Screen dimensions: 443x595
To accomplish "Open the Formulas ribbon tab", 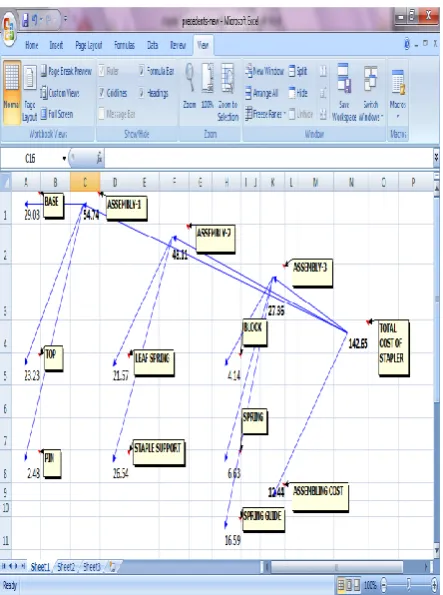I will [x=124, y=46].
